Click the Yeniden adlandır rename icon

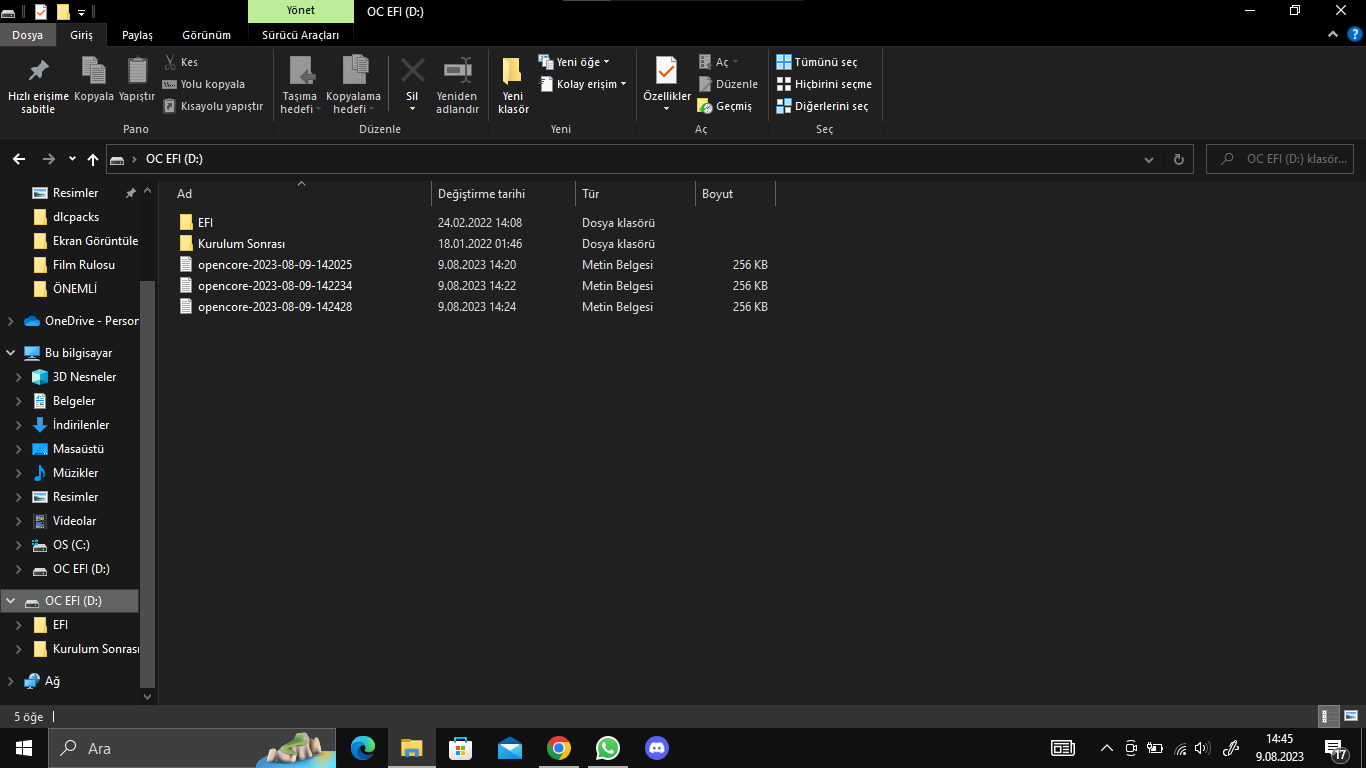coord(457,72)
